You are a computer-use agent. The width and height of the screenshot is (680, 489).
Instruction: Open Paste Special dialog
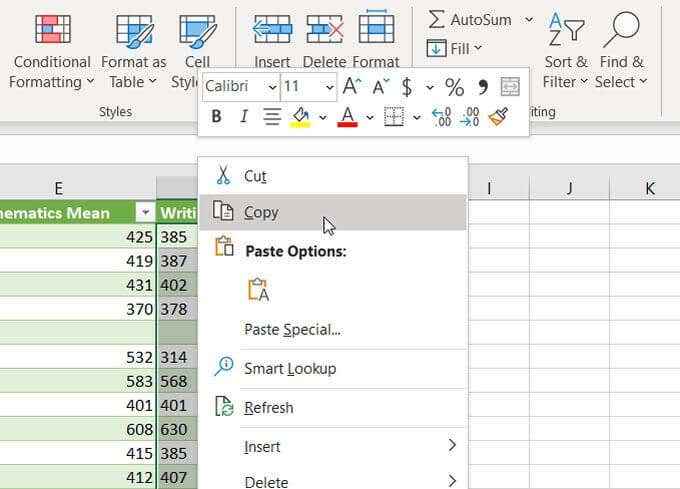pyautogui.click(x=333, y=330)
